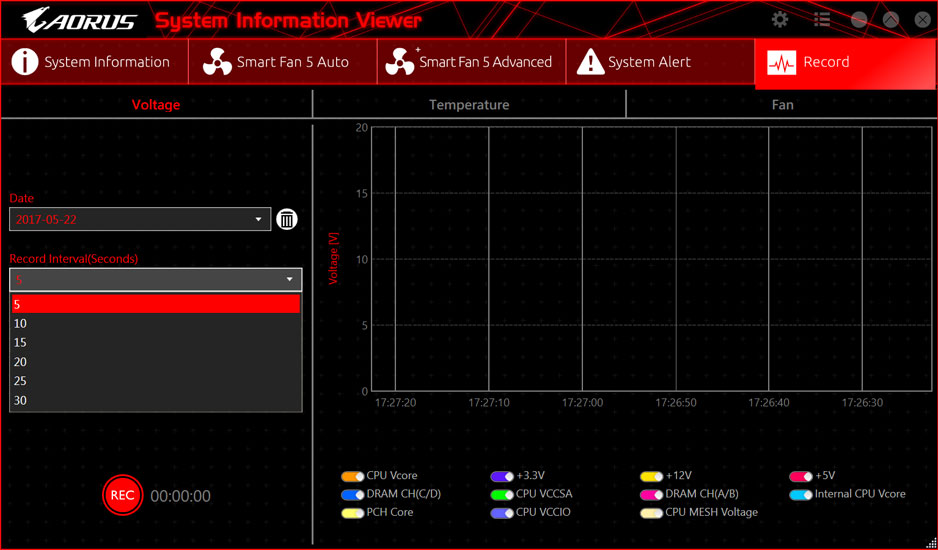This screenshot has width=938, height=550.
Task: Click the Record waveform icon
Action: (x=781, y=62)
